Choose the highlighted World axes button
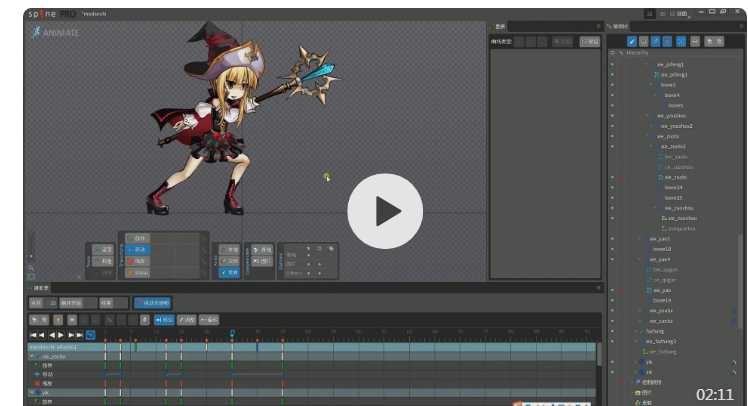 click(x=229, y=272)
